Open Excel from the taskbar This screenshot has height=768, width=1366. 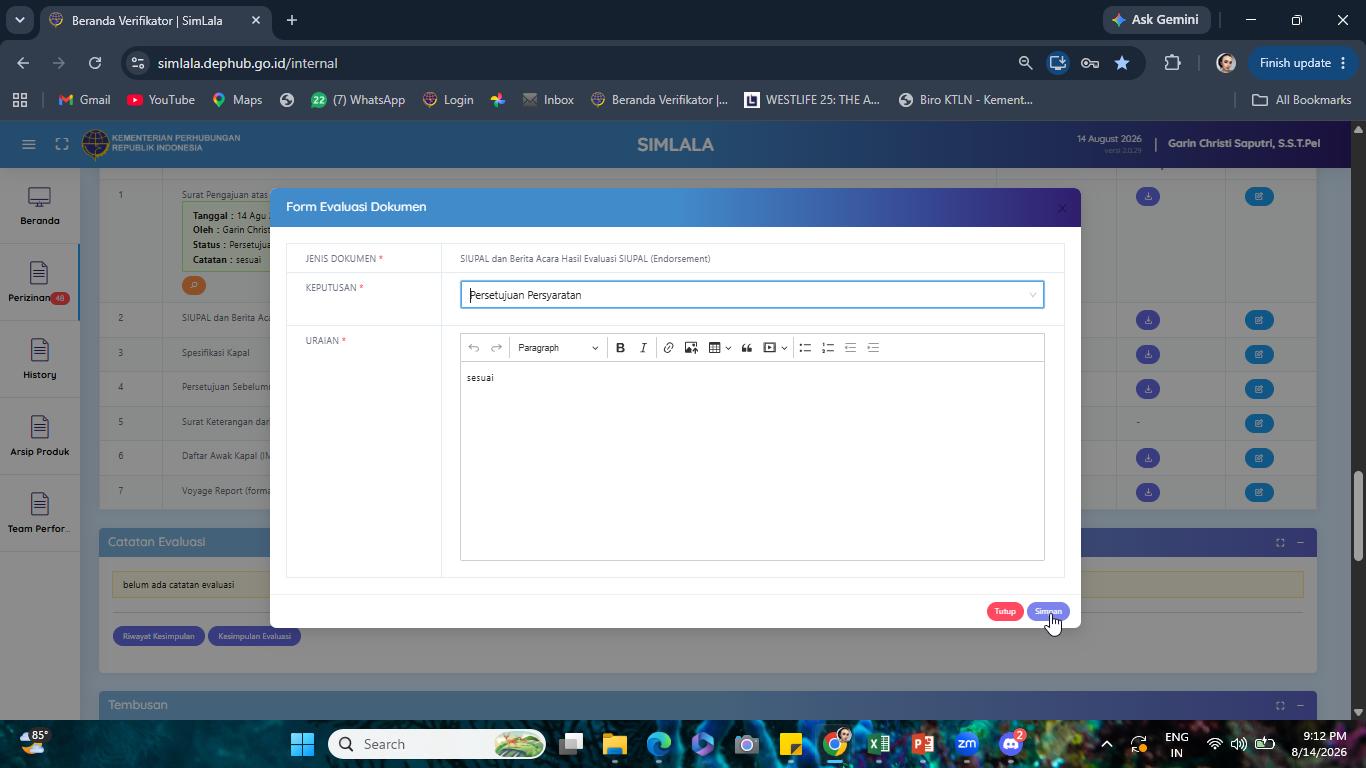[879, 744]
